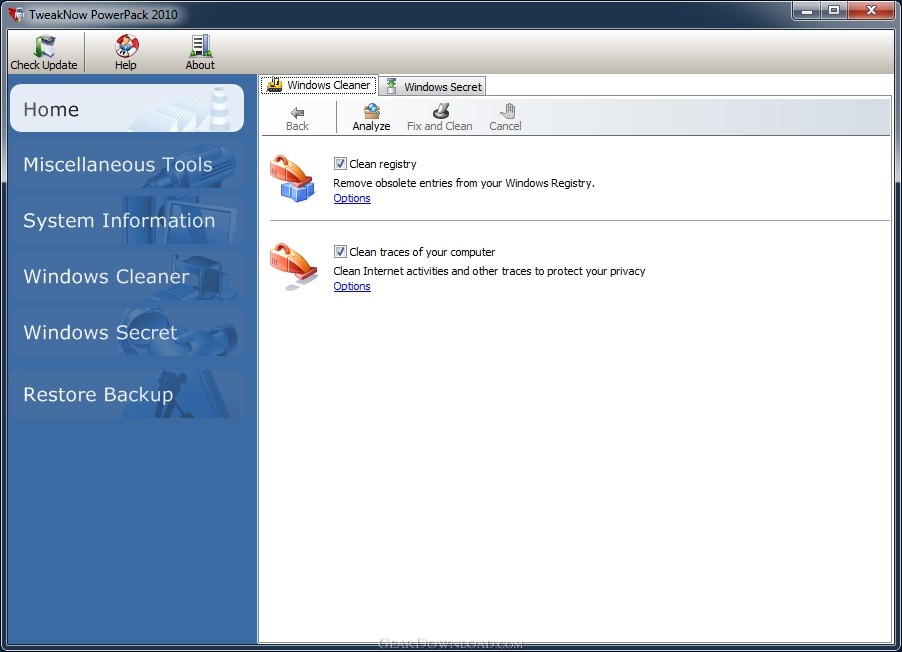Screen dimensions: 902x652
Task: Uncheck the Clean registry checkbox
Action: 340,164
